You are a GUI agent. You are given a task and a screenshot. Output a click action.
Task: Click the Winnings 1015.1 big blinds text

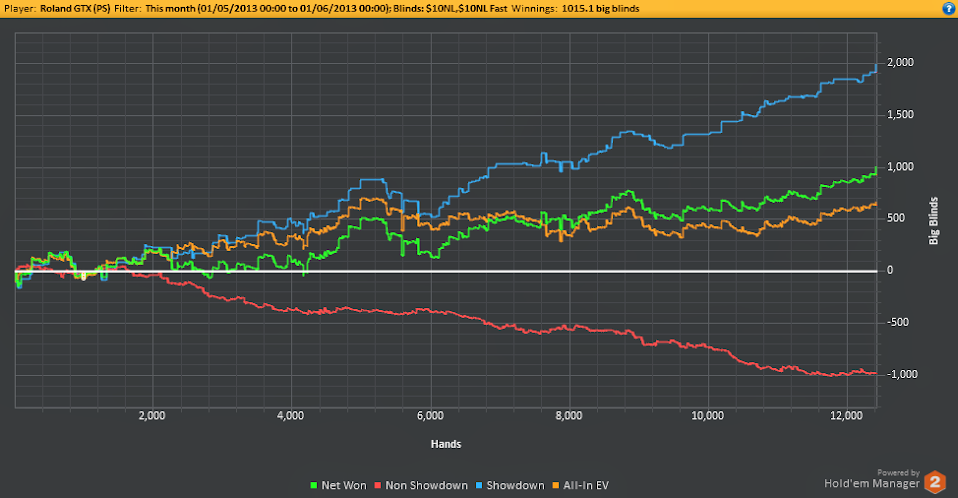tap(576, 9)
